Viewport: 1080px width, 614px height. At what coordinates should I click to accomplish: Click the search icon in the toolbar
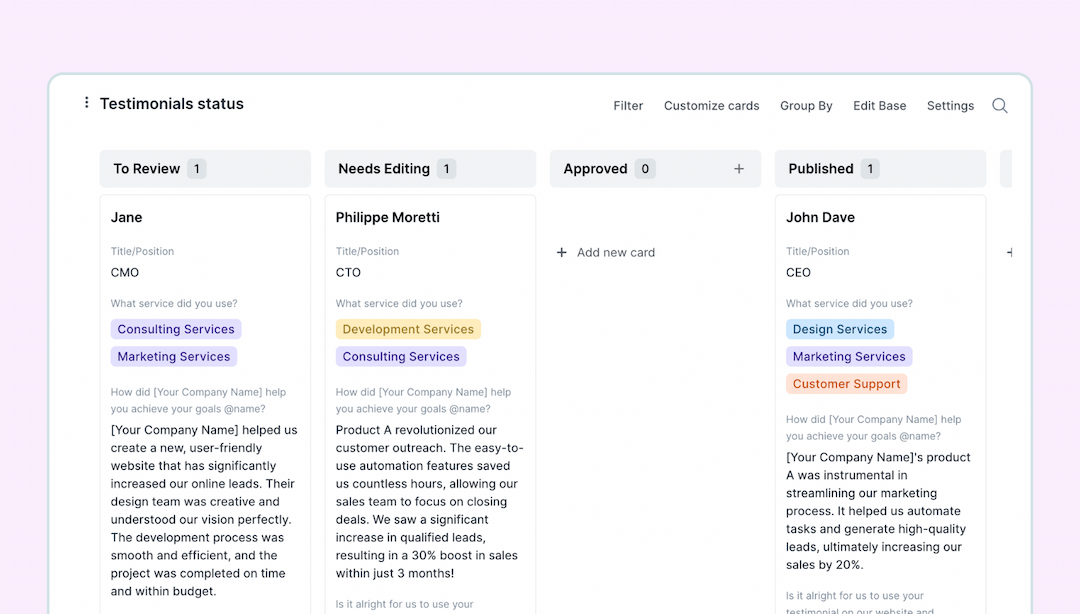[999, 105]
